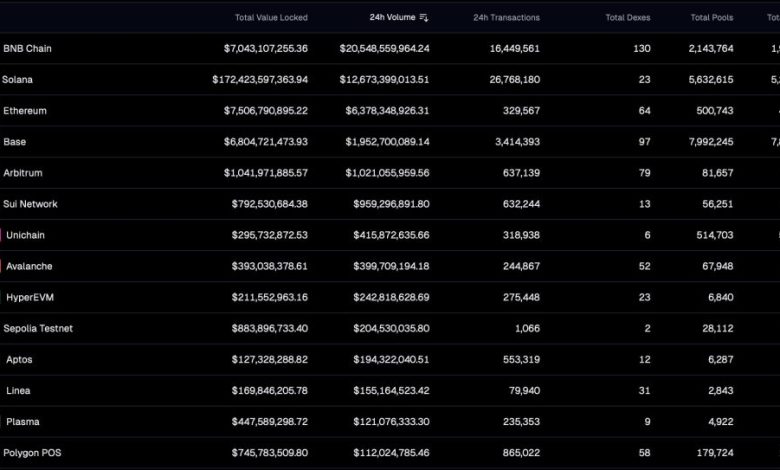The image size is (780, 470).
Task: Click the sort icon beside 24h Volume
Action: coord(424,18)
